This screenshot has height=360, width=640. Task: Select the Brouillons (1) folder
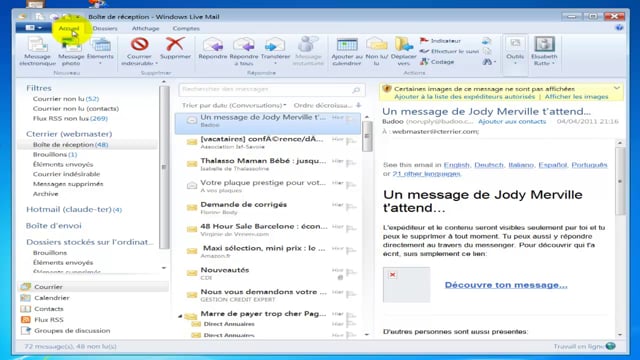[x=55, y=154]
